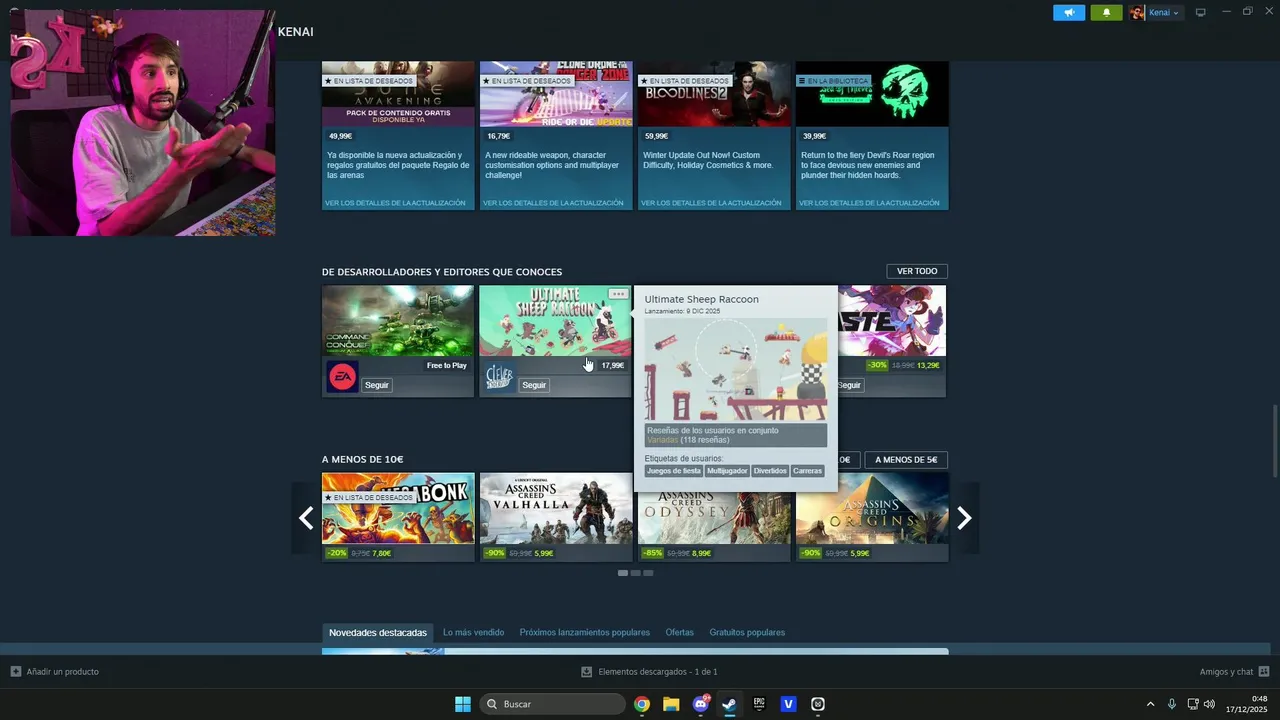Click the Divertidos tag
Viewport: 1280px width, 720px height.
[770, 471]
